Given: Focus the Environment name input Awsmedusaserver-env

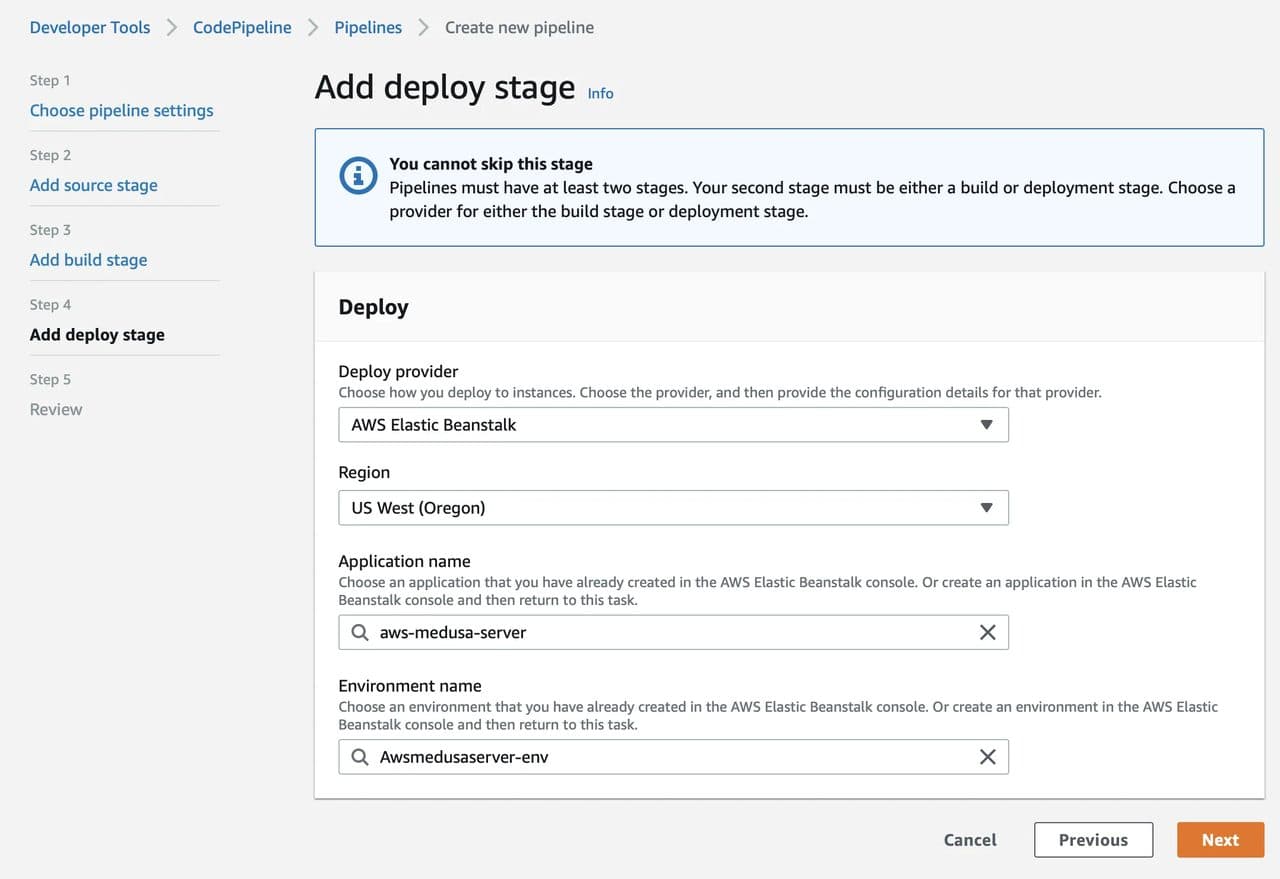Looking at the screenshot, I should [x=673, y=757].
